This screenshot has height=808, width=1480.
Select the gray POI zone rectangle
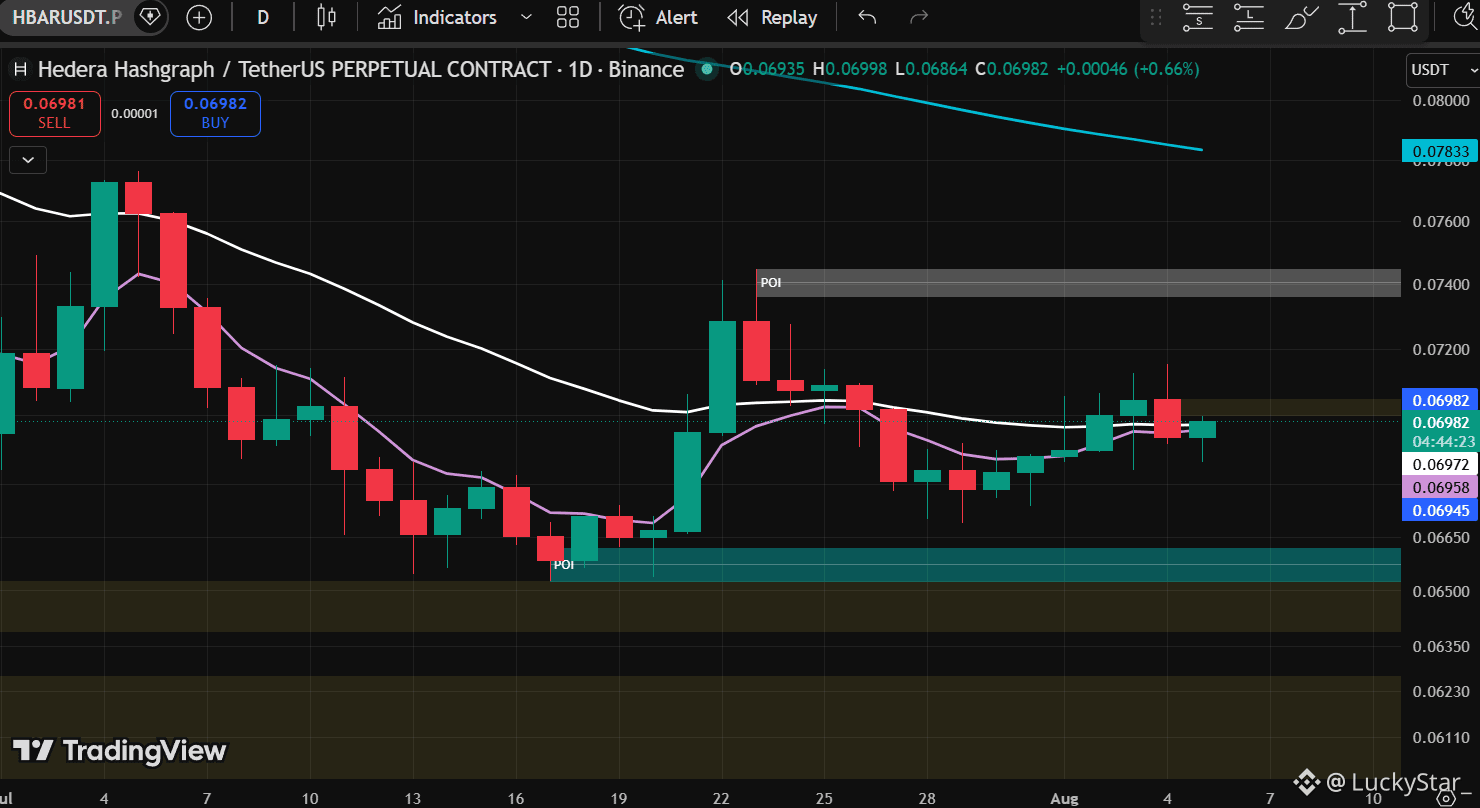tap(1078, 283)
